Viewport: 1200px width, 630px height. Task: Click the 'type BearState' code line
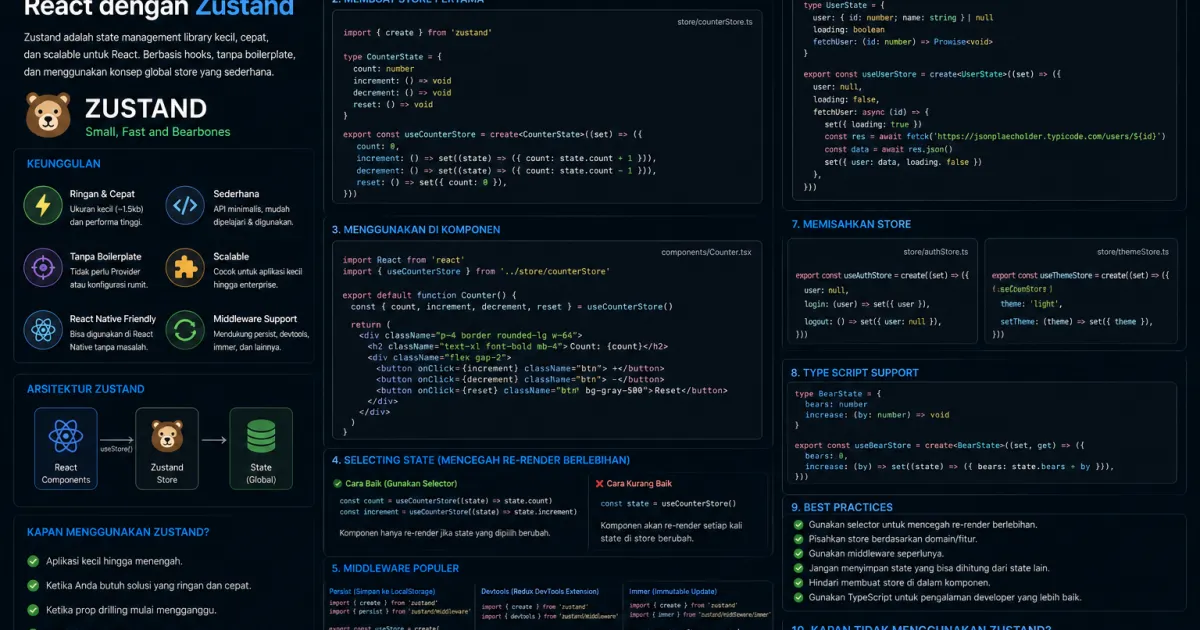(838, 394)
